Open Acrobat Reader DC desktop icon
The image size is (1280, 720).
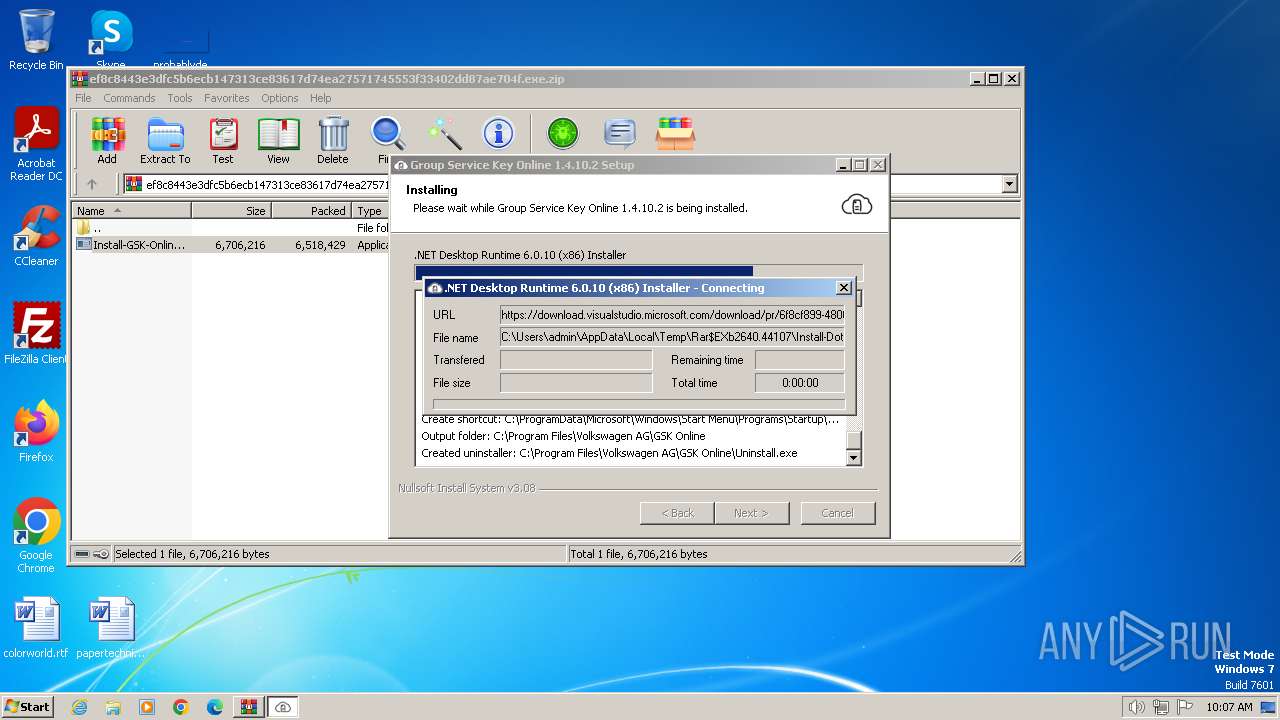point(36,145)
